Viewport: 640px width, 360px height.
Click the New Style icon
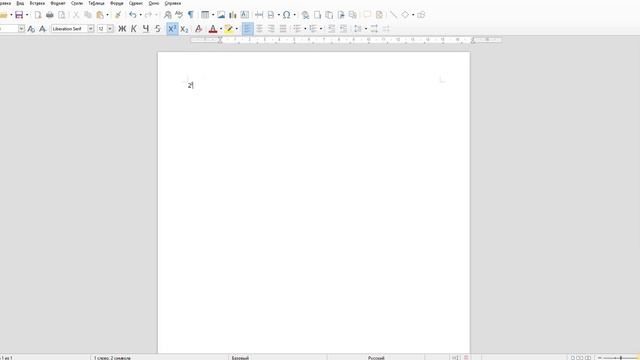tap(42, 29)
